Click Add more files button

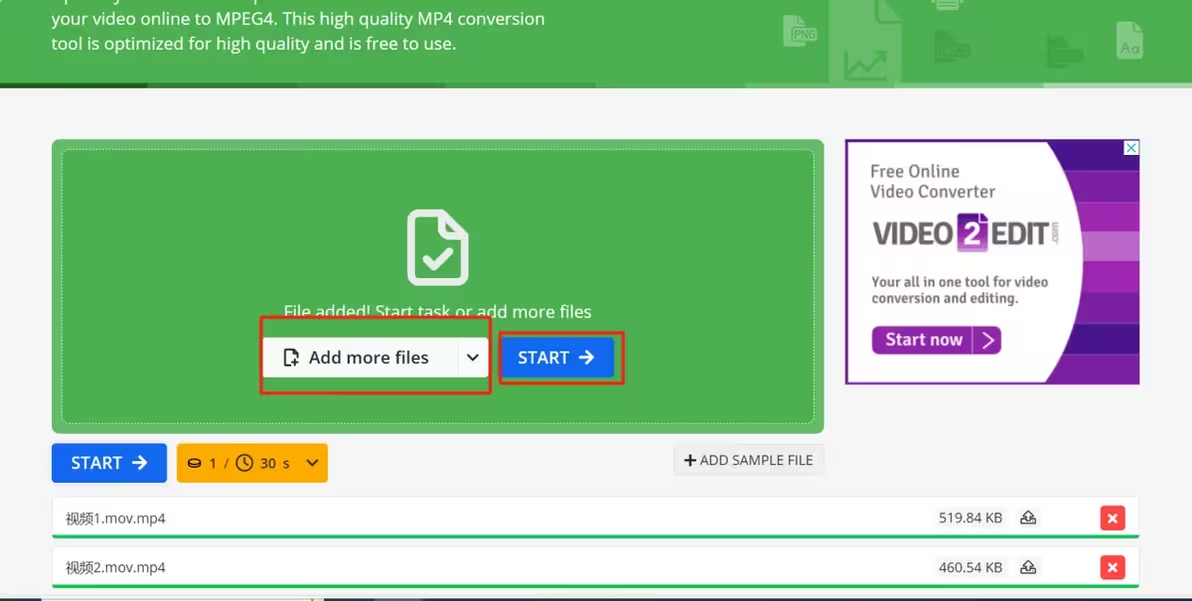coord(361,357)
